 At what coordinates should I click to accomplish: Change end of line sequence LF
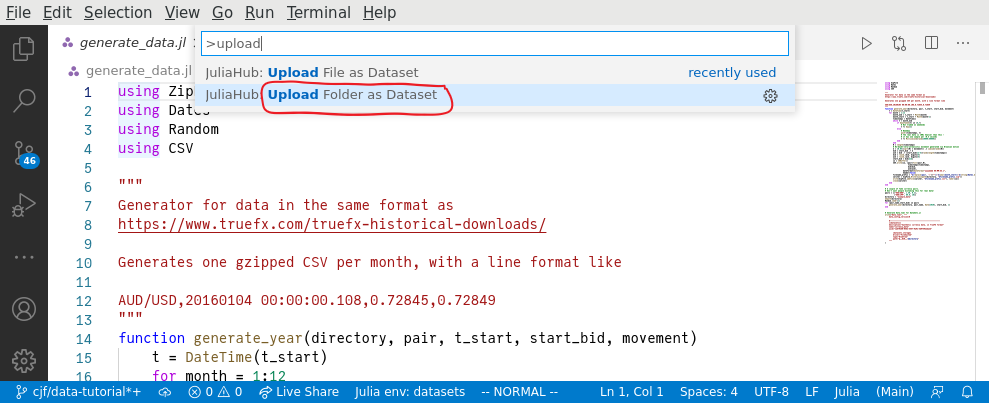tap(812, 392)
